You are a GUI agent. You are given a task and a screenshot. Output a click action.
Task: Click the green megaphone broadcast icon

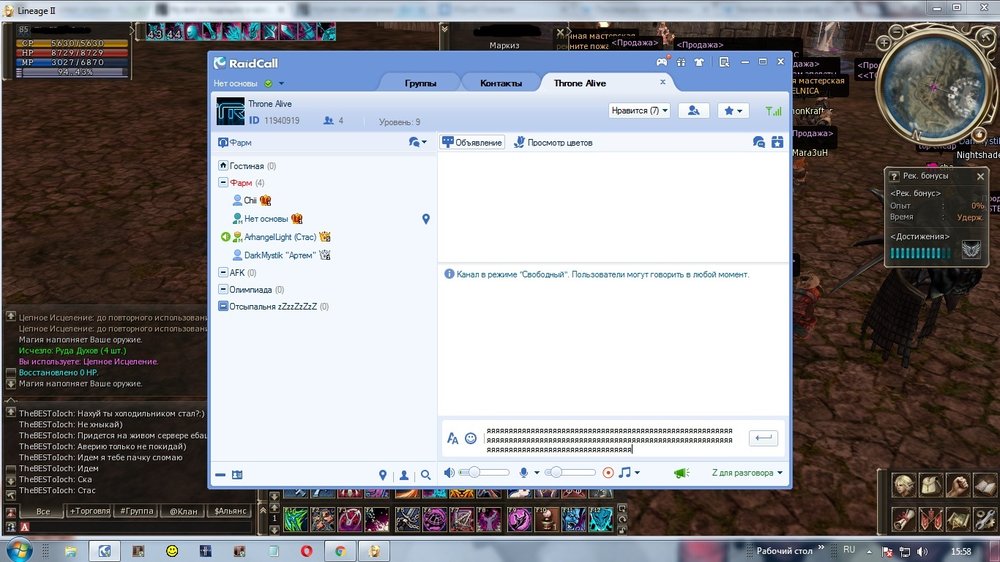pos(681,473)
